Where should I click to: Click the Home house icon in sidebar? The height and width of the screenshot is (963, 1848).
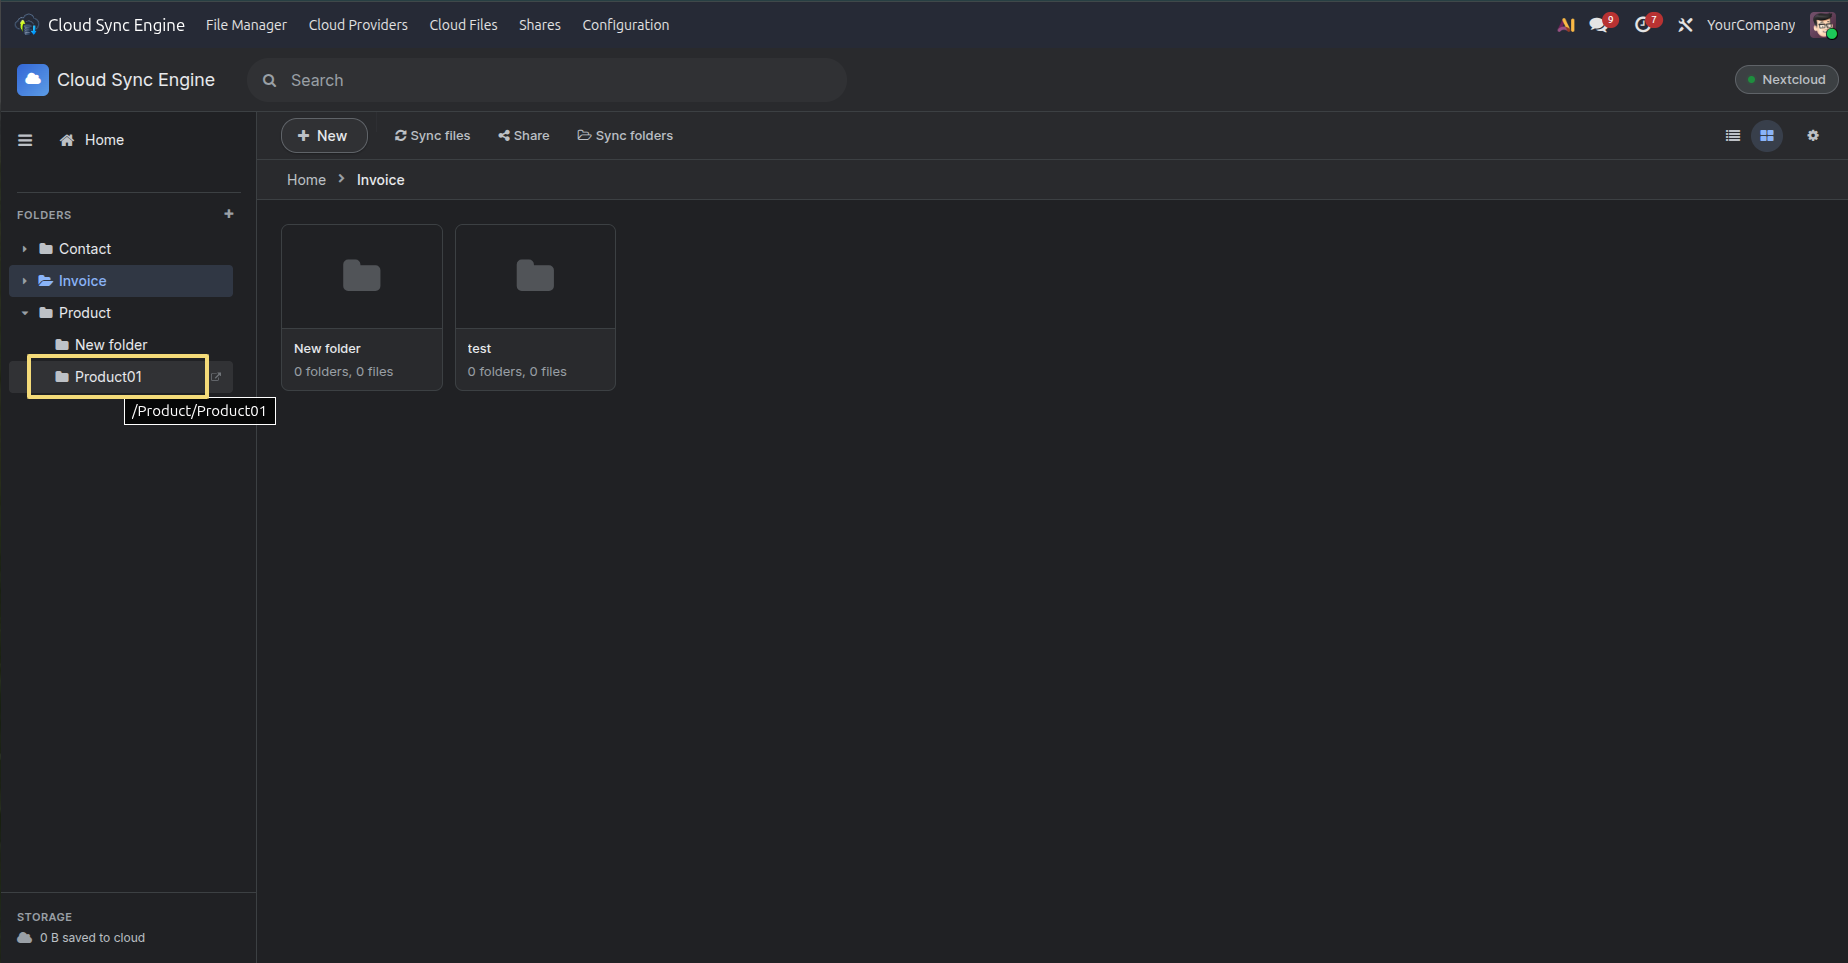point(67,140)
